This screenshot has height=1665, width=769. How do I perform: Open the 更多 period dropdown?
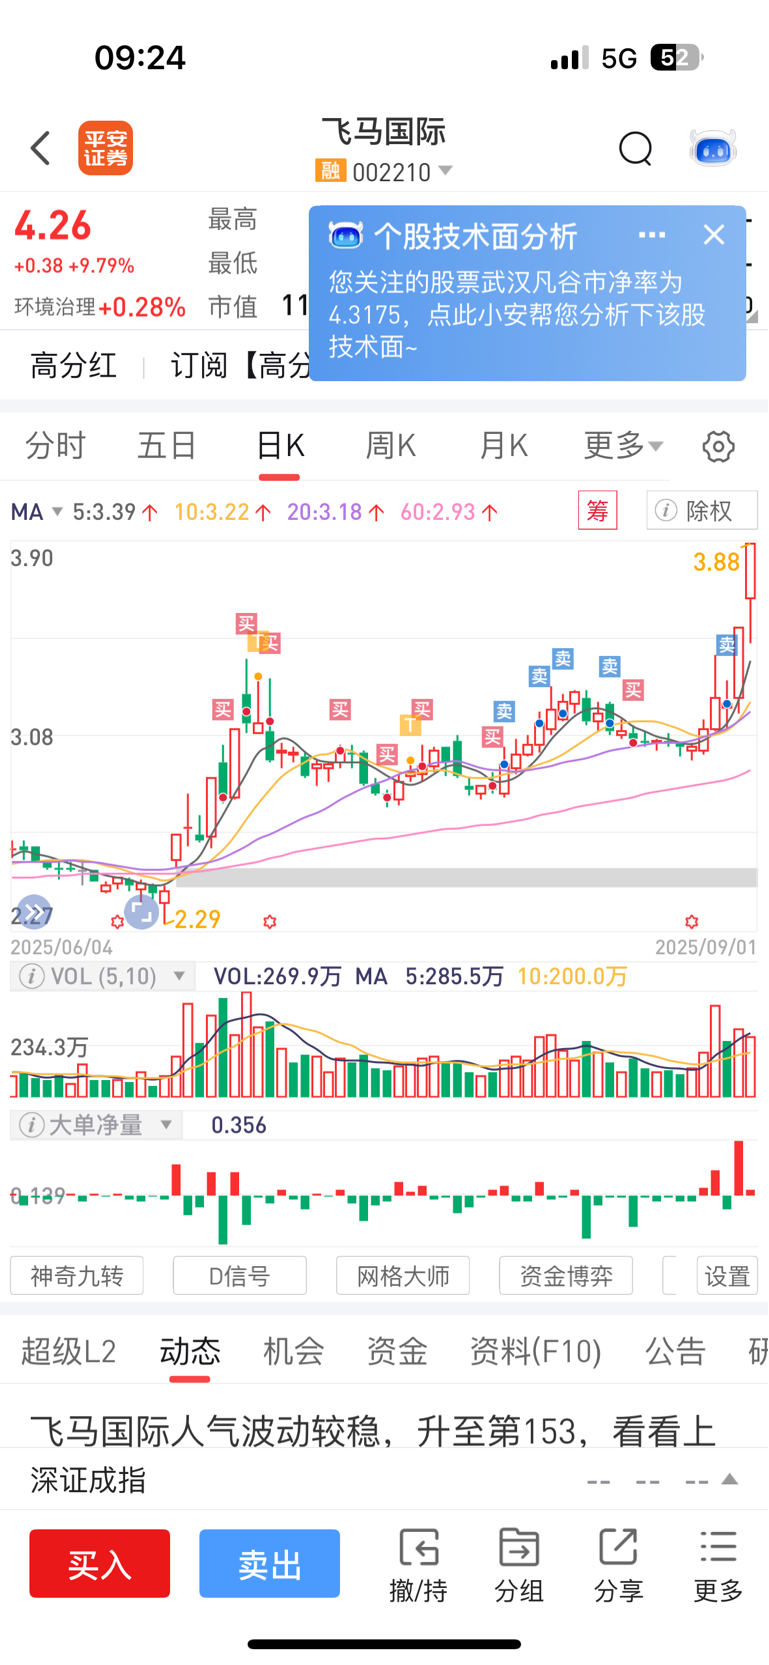pyautogui.click(x=623, y=446)
